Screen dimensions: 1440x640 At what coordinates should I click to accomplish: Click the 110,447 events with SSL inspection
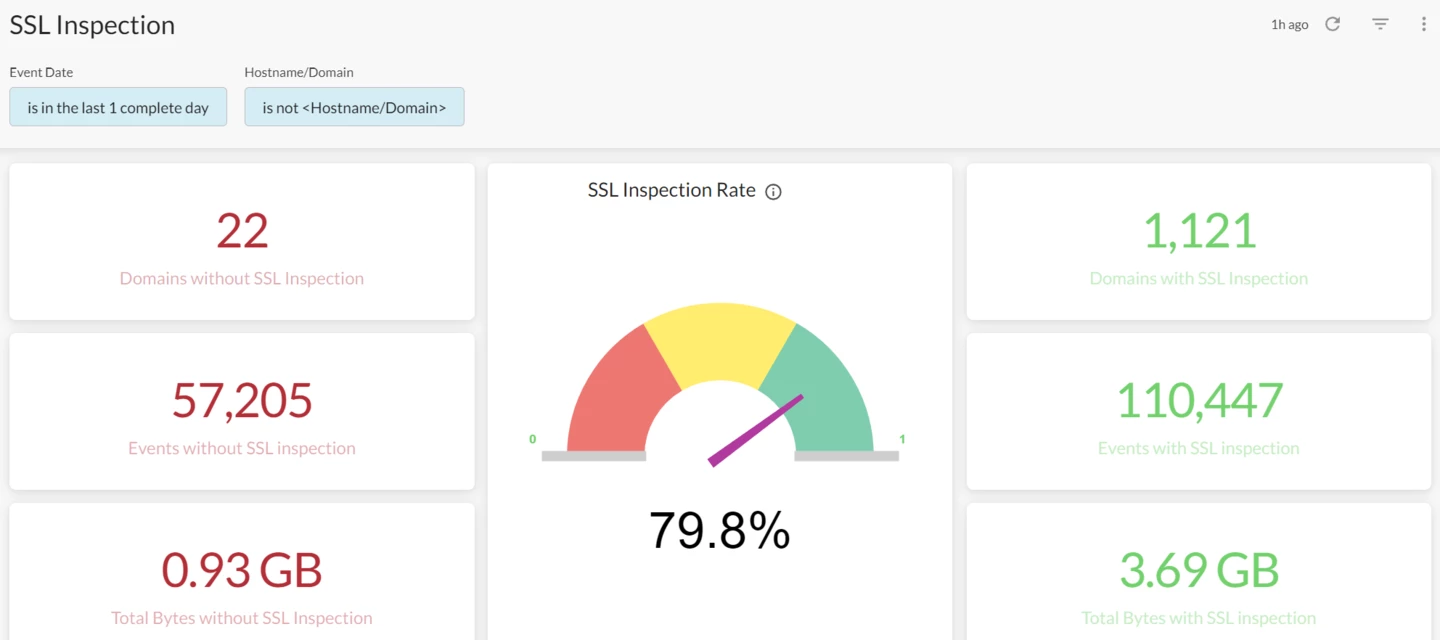(1198, 401)
